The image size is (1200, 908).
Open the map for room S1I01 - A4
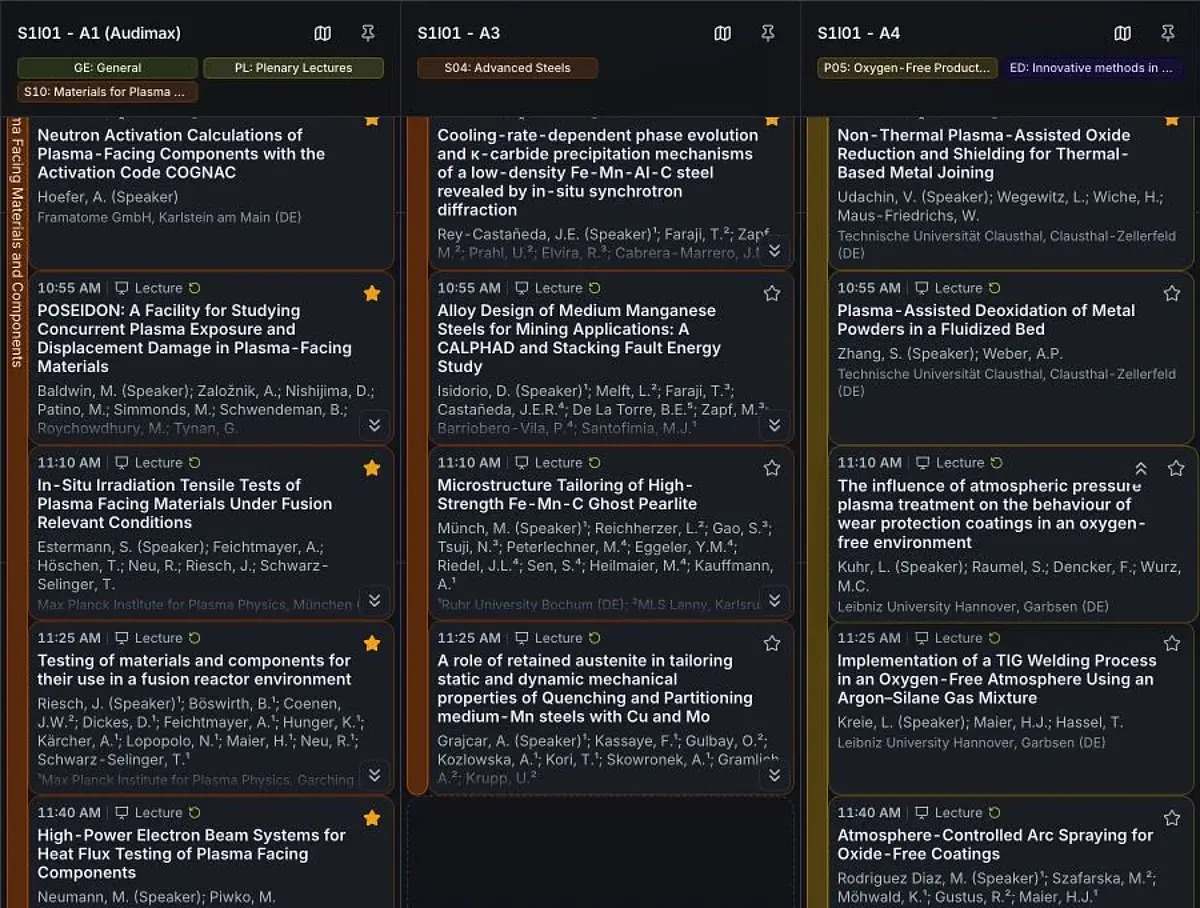(x=1123, y=33)
